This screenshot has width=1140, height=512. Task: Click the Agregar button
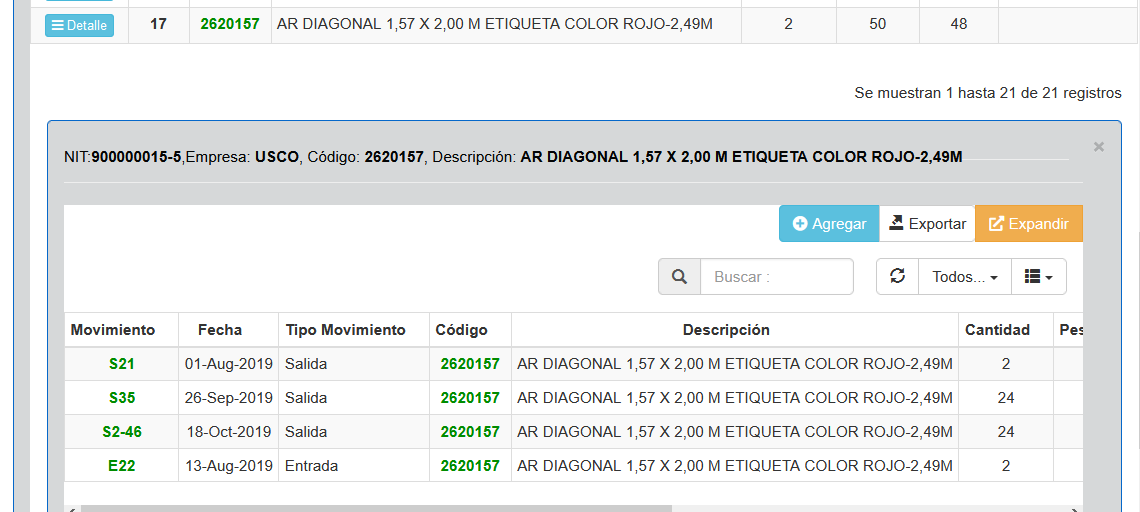click(x=829, y=224)
